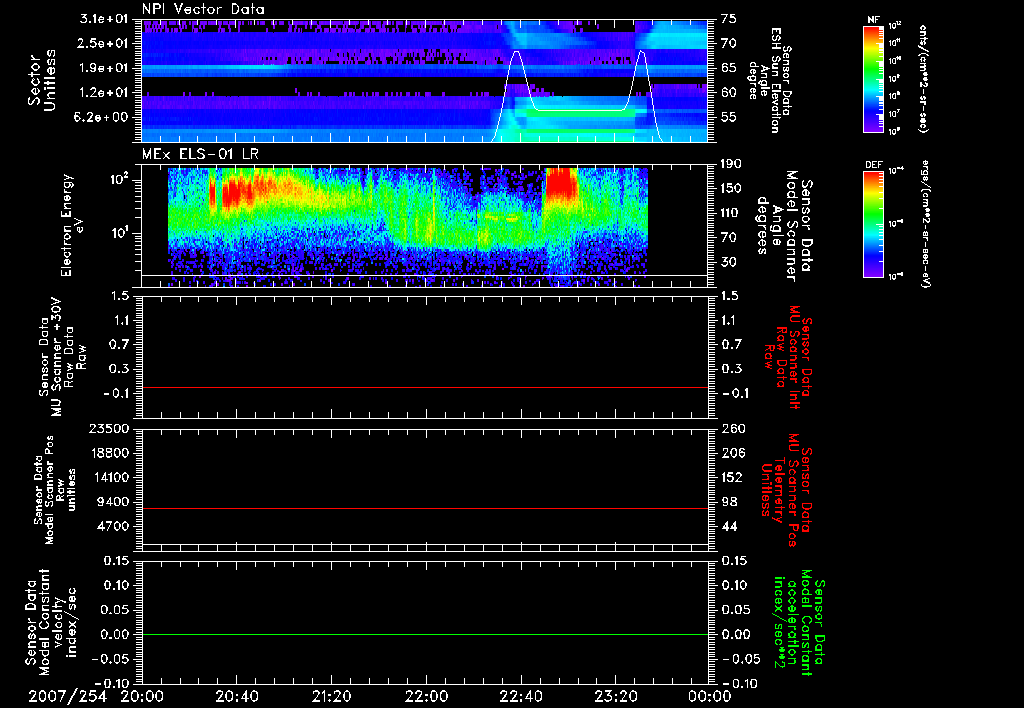Click the DEF color scale bar
1024x708 pixels.
click(873, 224)
